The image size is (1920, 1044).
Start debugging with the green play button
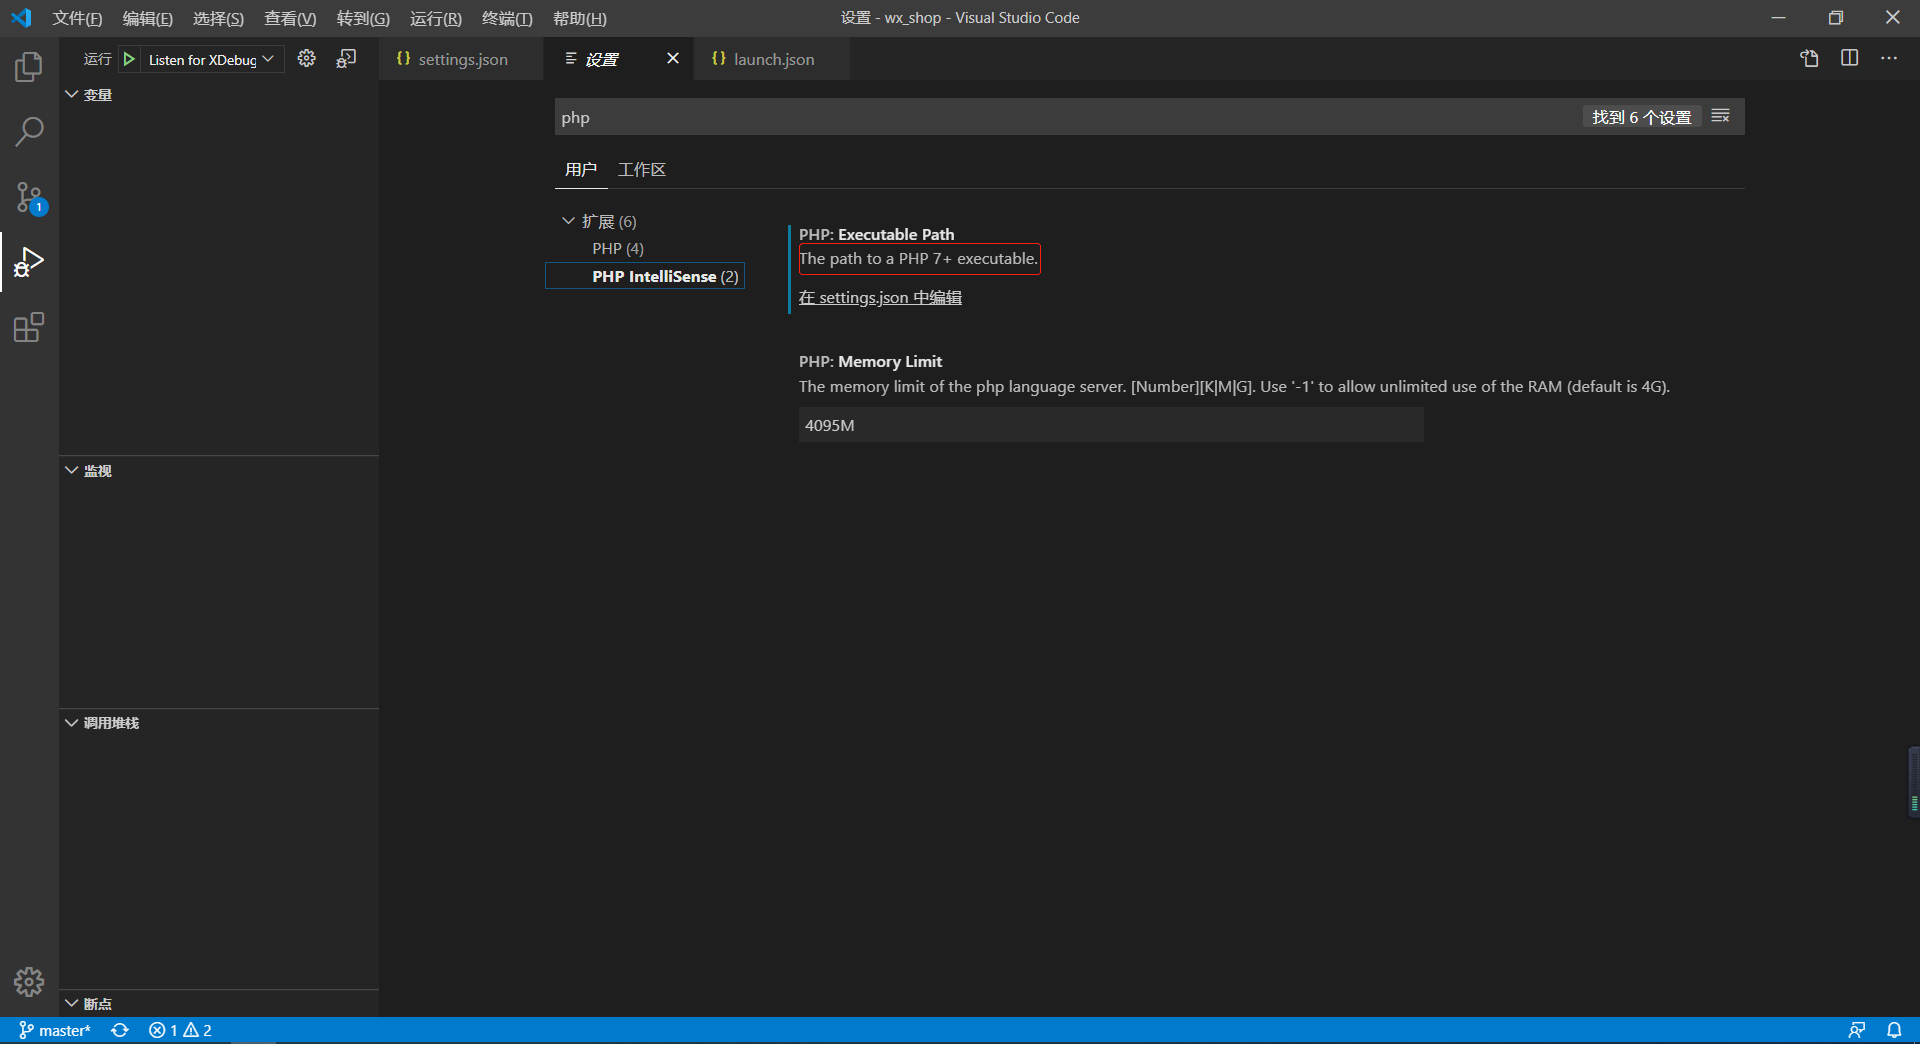pyautogui.click(x=129, y=59)
